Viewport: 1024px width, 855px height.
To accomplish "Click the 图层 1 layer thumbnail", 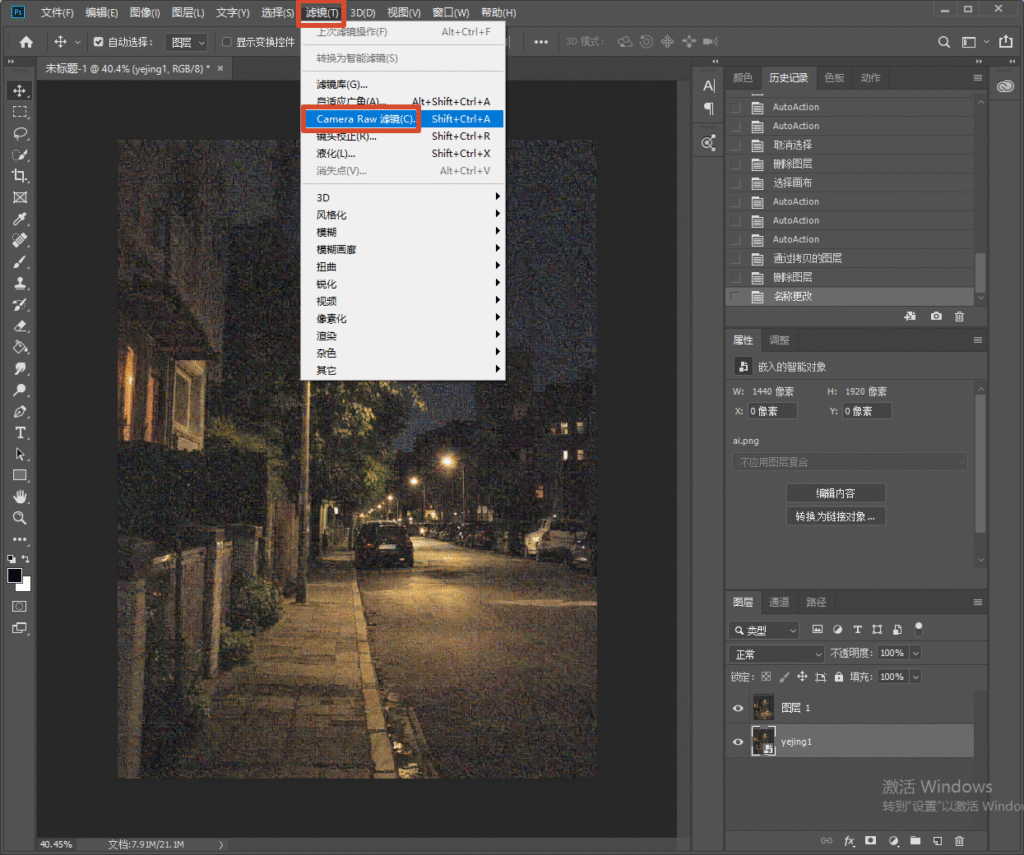I will (x=763, y=707).
